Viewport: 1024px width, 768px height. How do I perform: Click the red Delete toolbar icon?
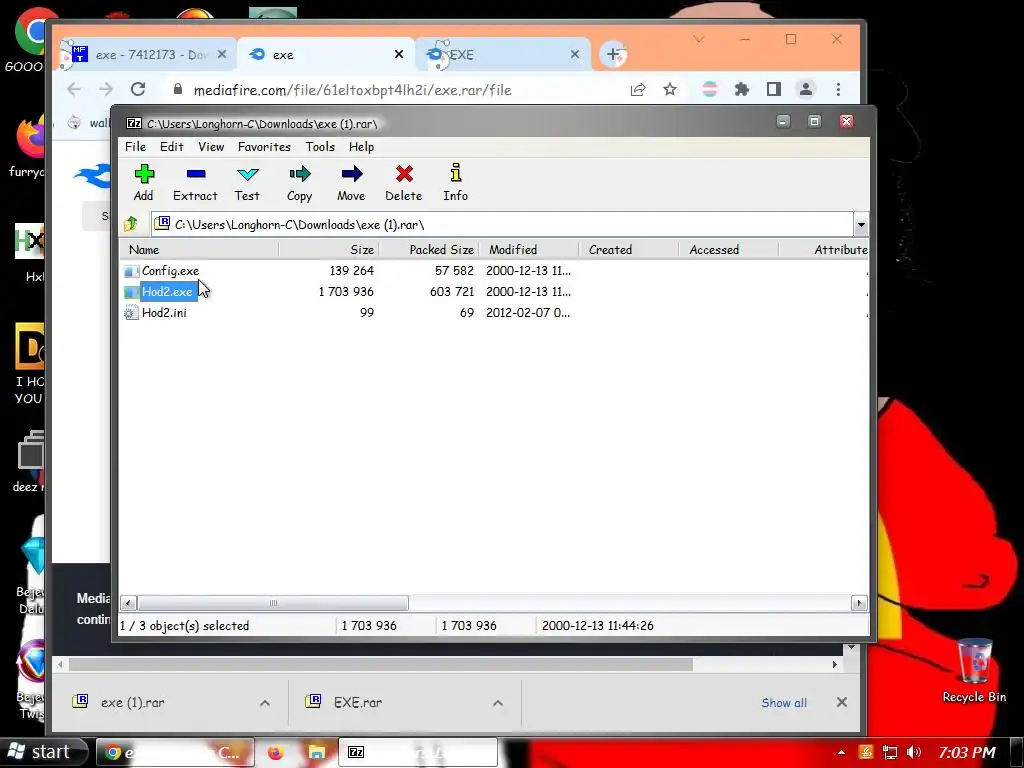[x=404, y=182]
